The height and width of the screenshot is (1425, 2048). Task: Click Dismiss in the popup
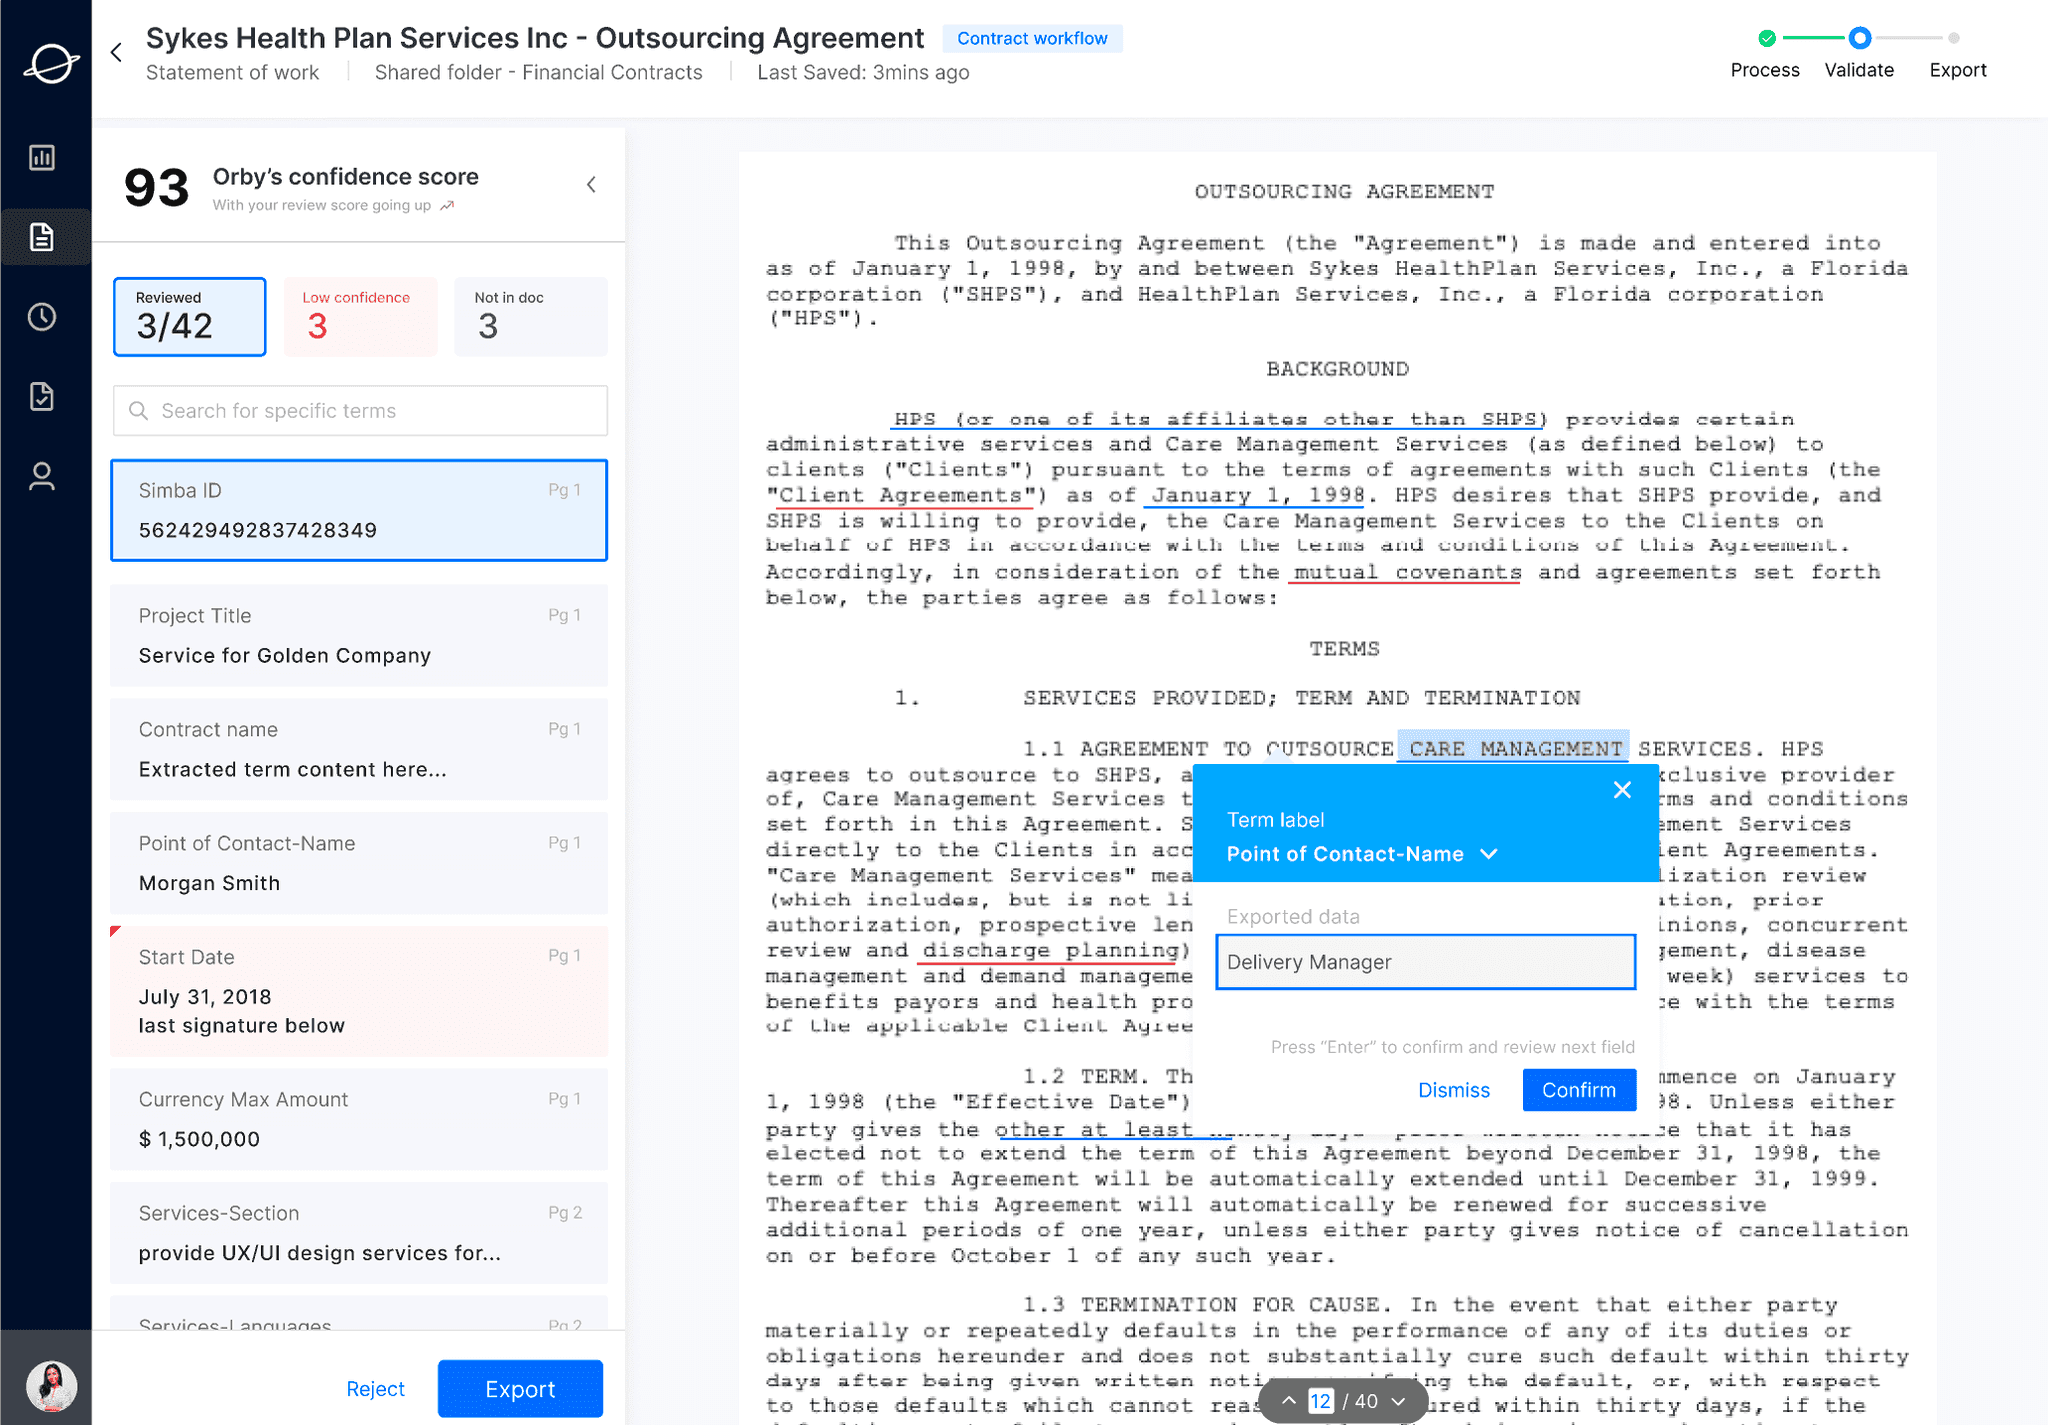coord(1454,1090)
